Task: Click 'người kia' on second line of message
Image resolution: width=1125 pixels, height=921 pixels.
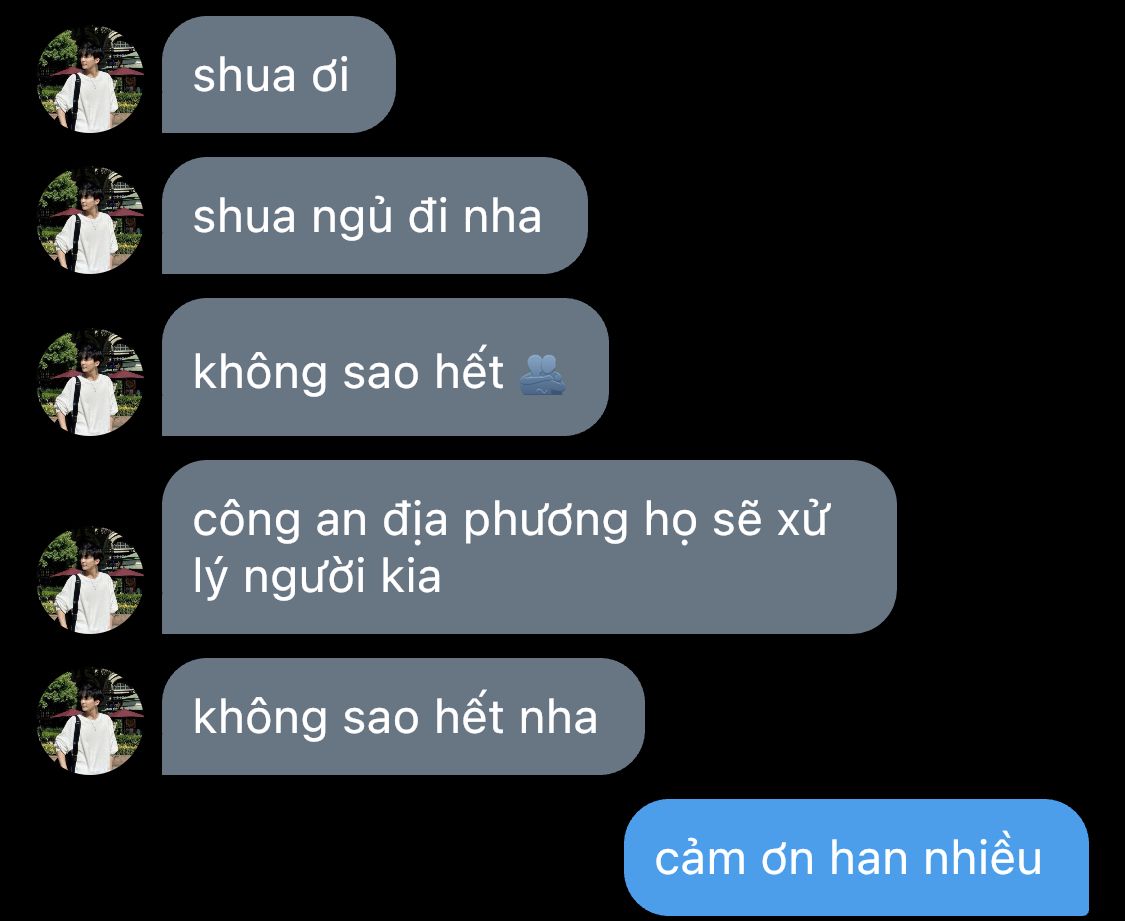Action: pyautogui.click(x=342, y=577)
